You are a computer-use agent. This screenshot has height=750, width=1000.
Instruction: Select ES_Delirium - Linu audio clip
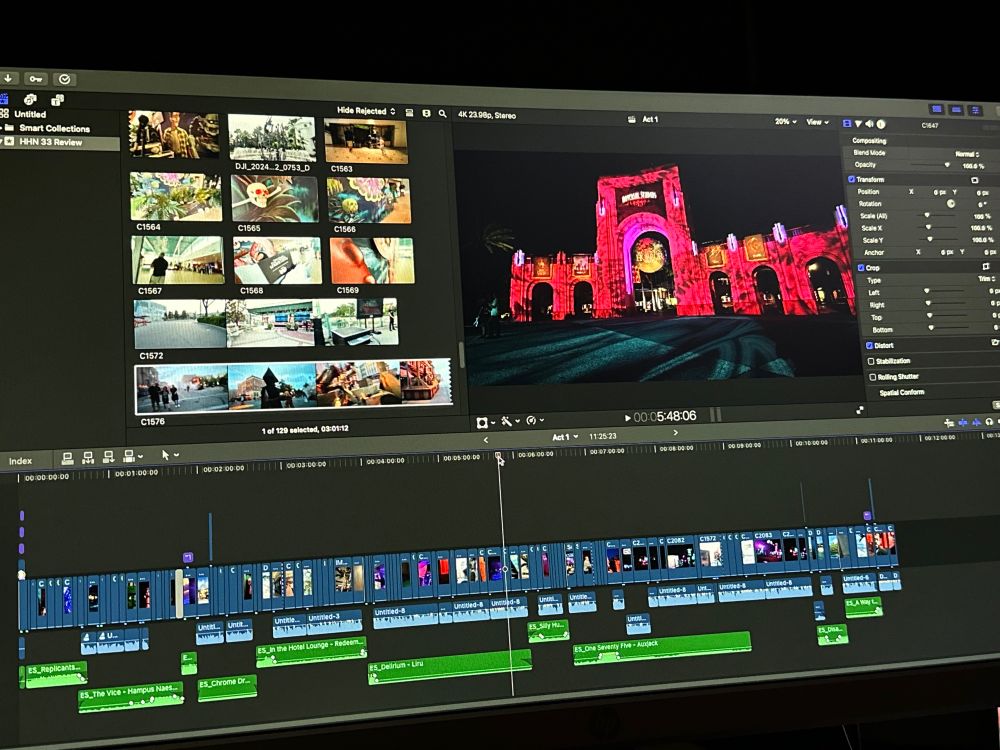(450, 667)
